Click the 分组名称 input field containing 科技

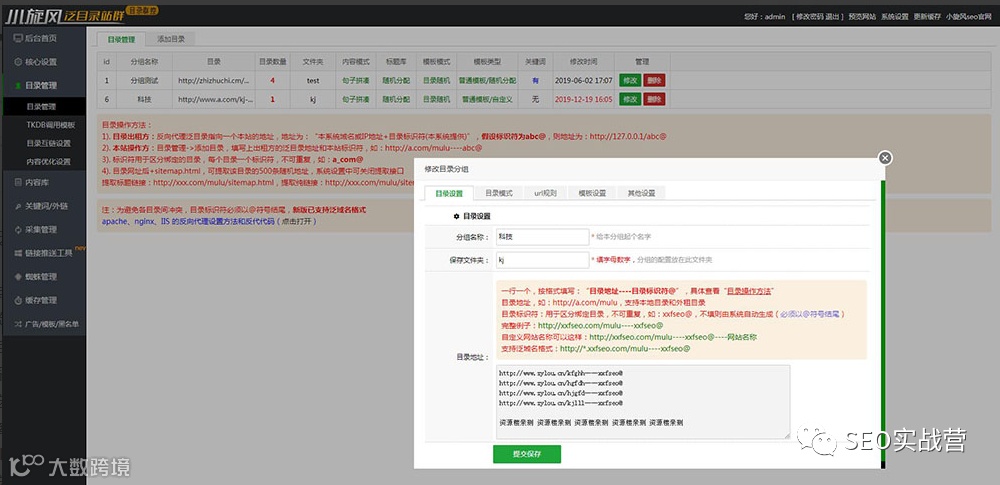(x=541, y=237)
